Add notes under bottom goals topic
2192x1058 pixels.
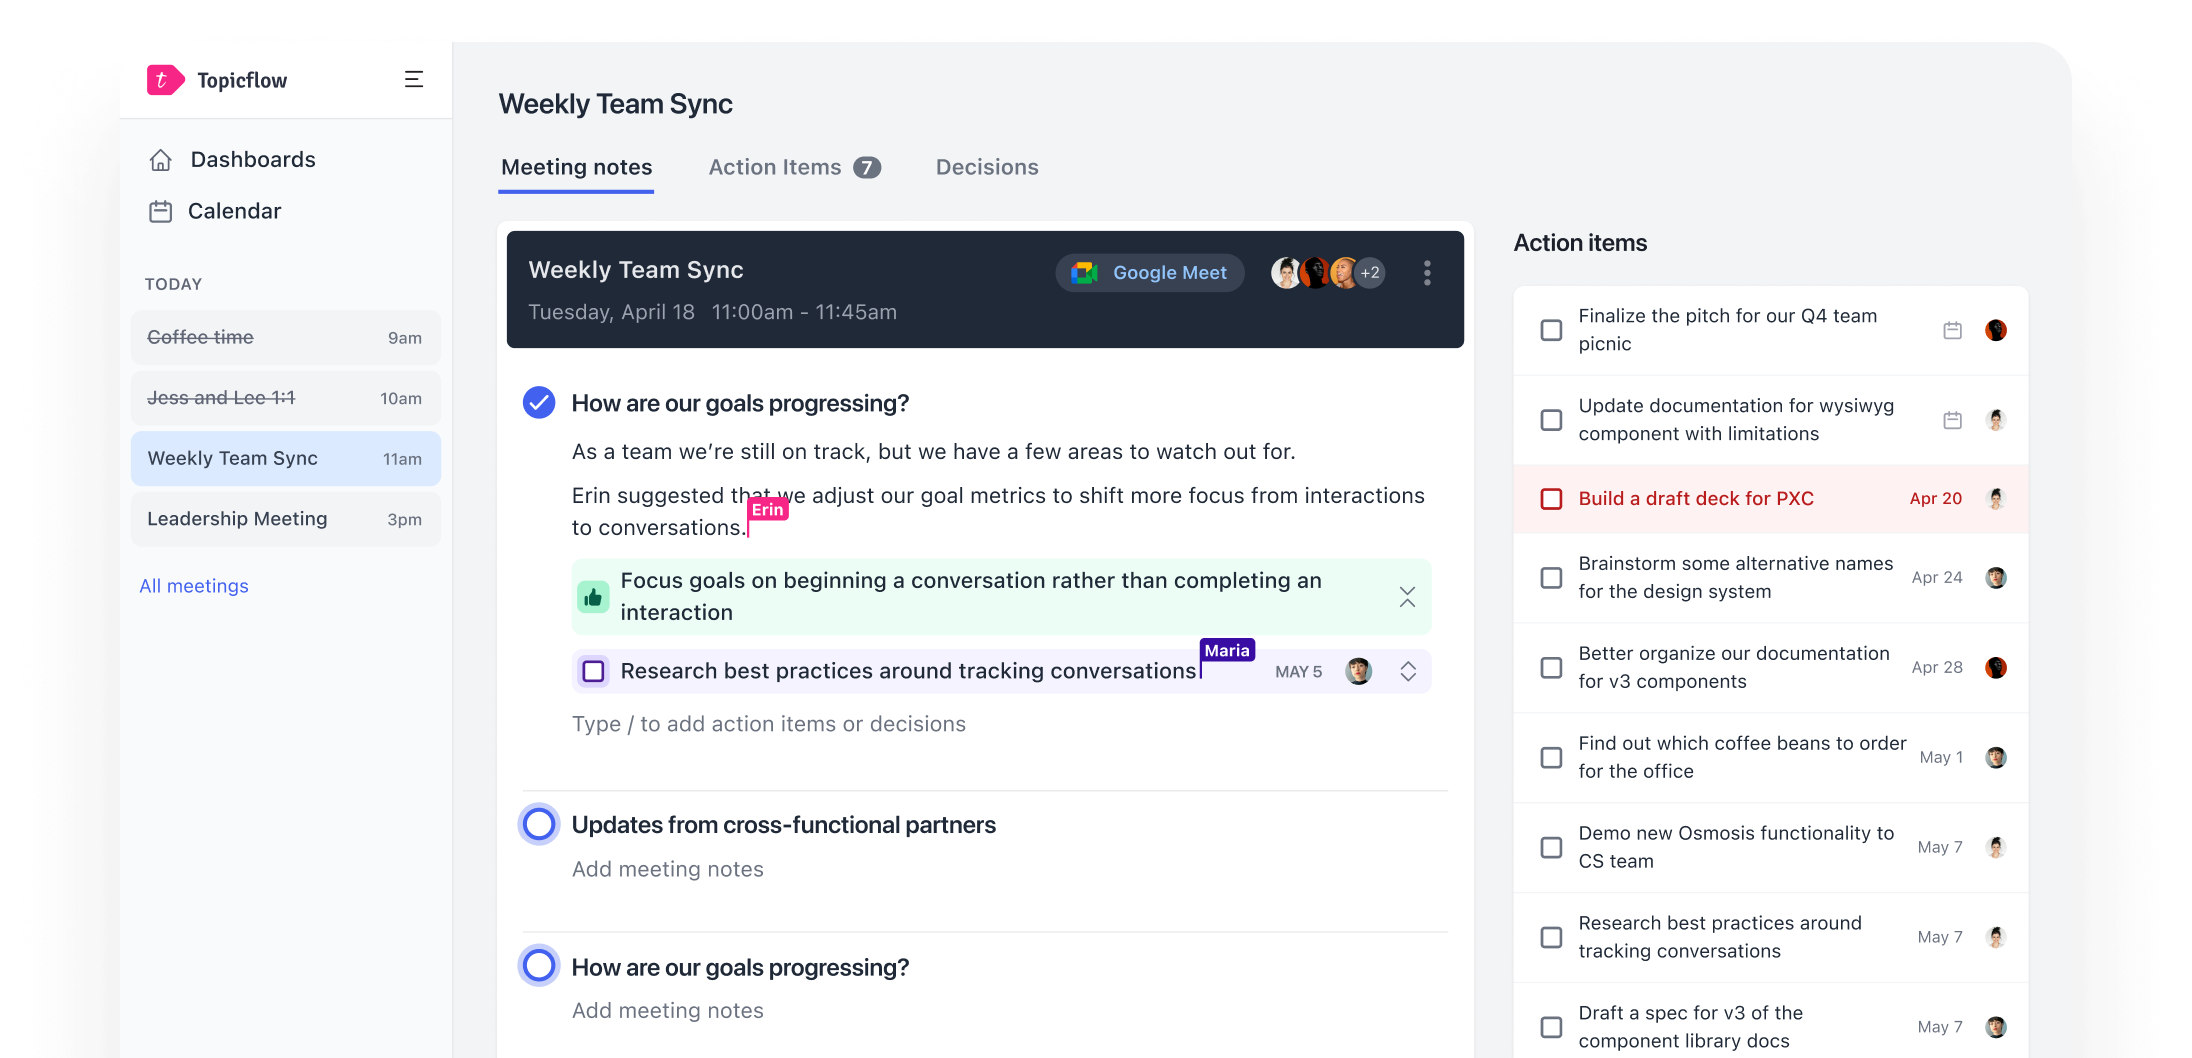coord(668,1011)
